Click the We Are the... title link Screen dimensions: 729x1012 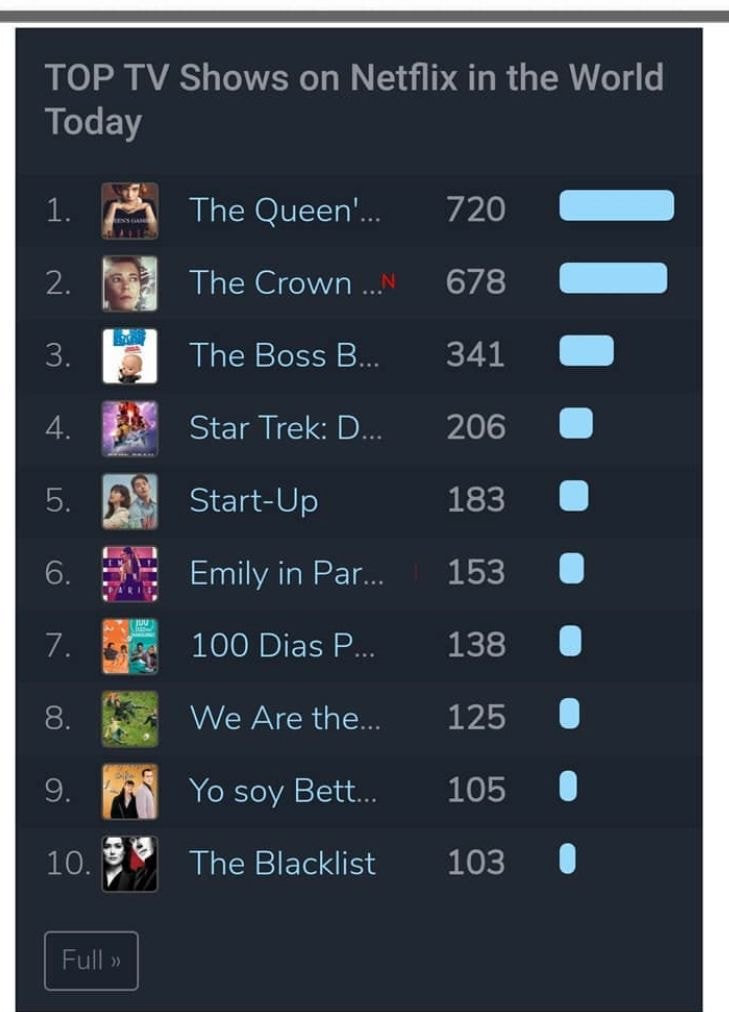(x=285, y=718)
